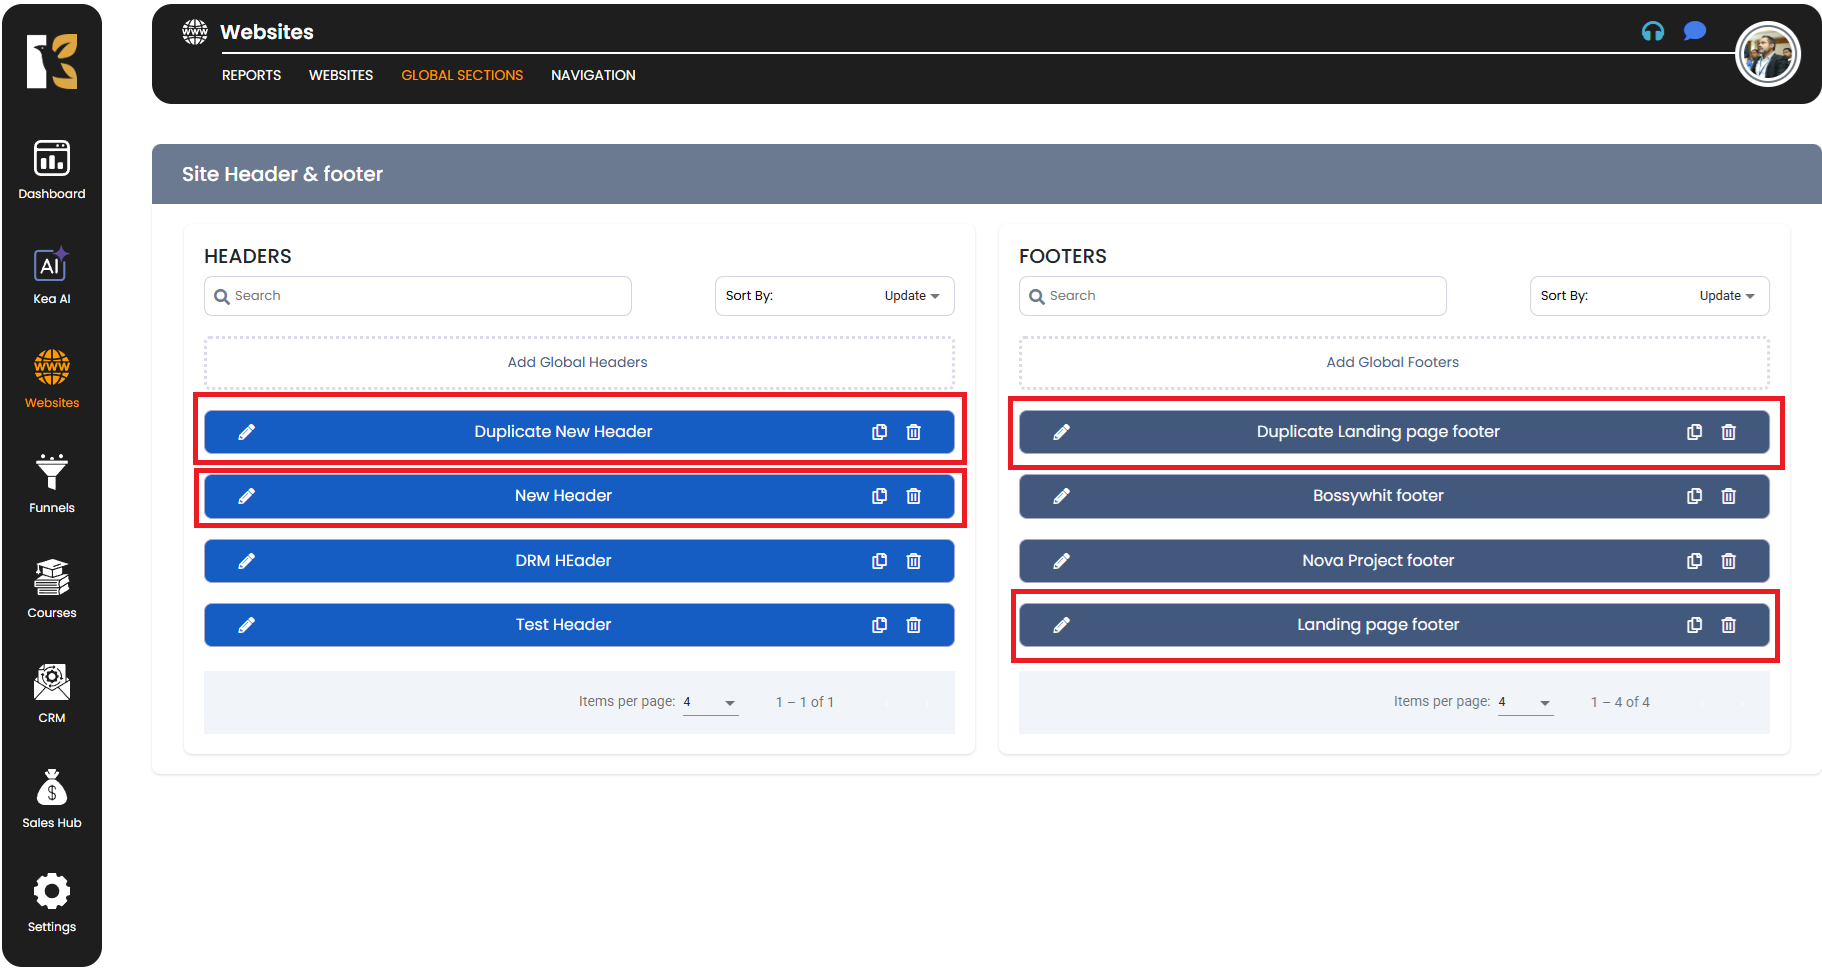Image resolution: width=1822 pixels, height=968 pixels.
Task: Delete the Bossywhit footer with trash icon
Action: coord(1728,496)
